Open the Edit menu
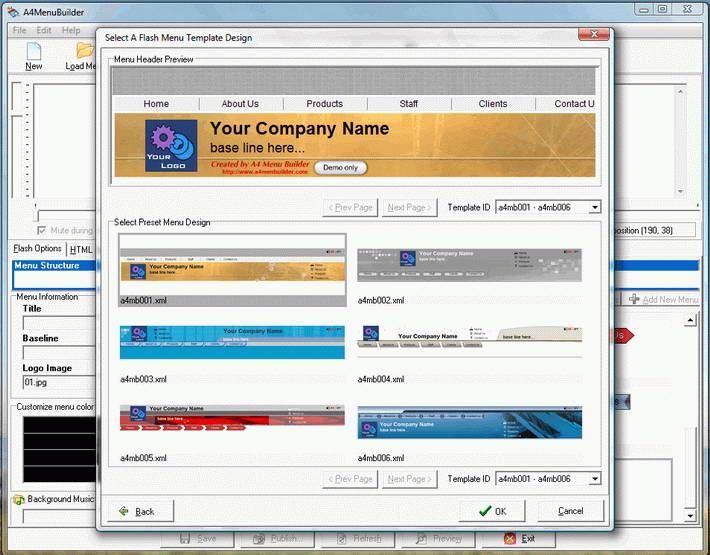The width and height of the screenshot is (710, 555). point(44,30)
